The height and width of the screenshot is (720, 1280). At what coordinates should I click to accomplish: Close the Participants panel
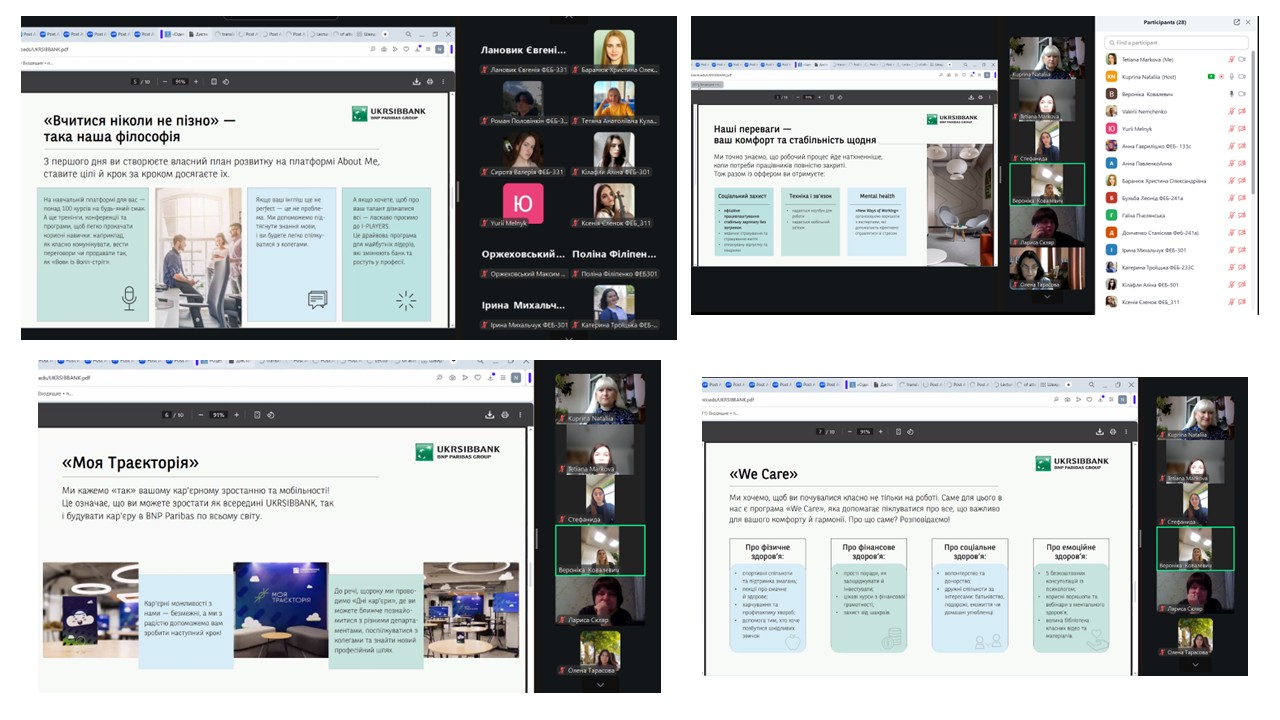coord(1250,22)
